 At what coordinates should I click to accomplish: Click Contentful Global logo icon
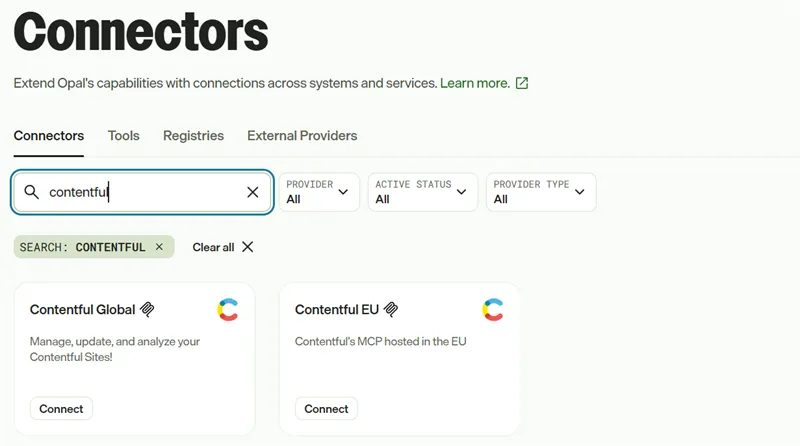228,310
